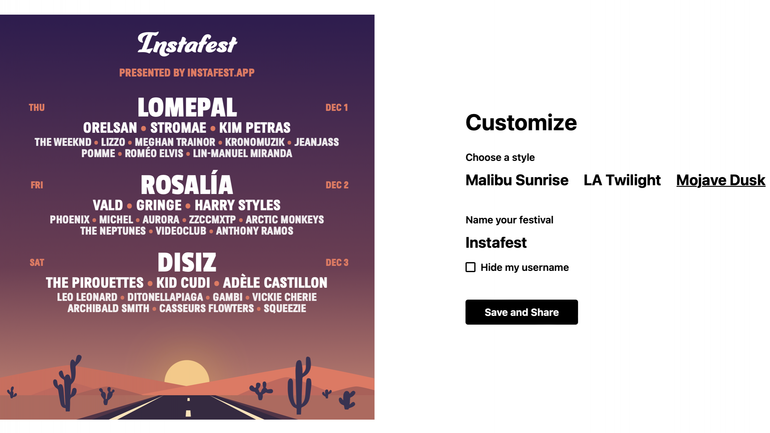
Task: Click the tall cactus beside the road
Action: pos(299,384)
